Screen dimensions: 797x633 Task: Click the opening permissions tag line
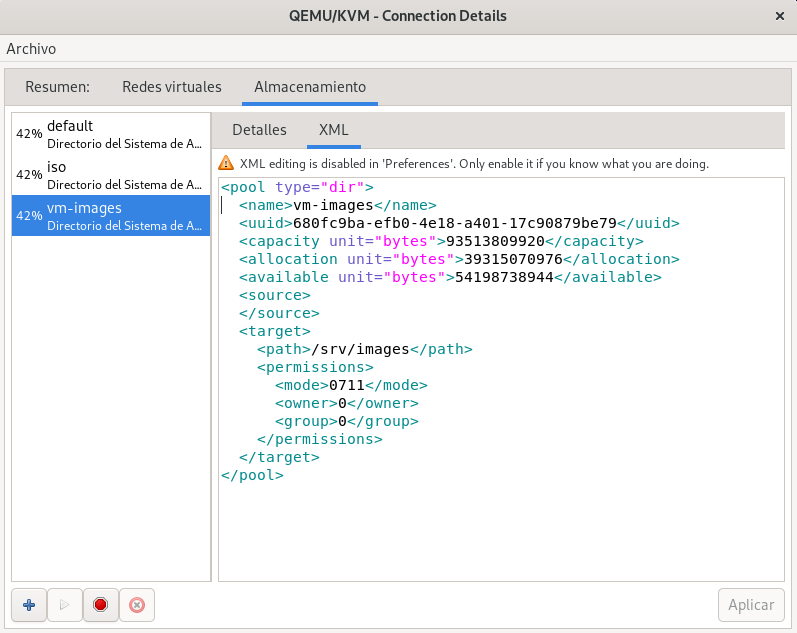(x=315, y=367)
